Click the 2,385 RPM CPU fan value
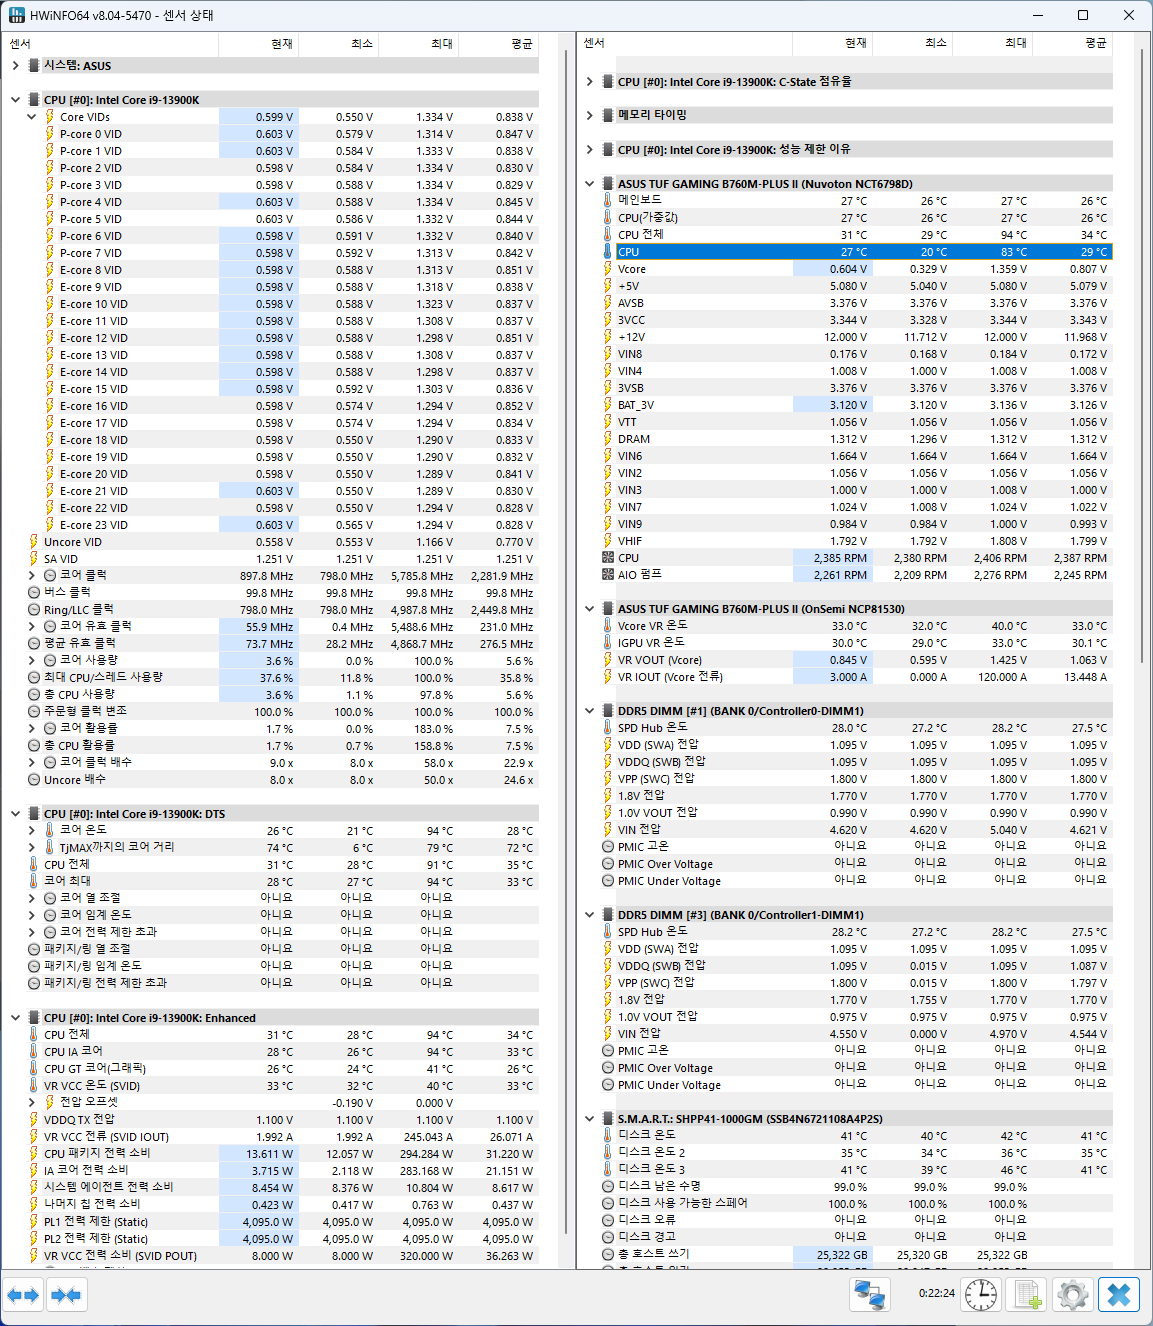1153x1326 pixels. pyautogui.click(x=840, y=558)
